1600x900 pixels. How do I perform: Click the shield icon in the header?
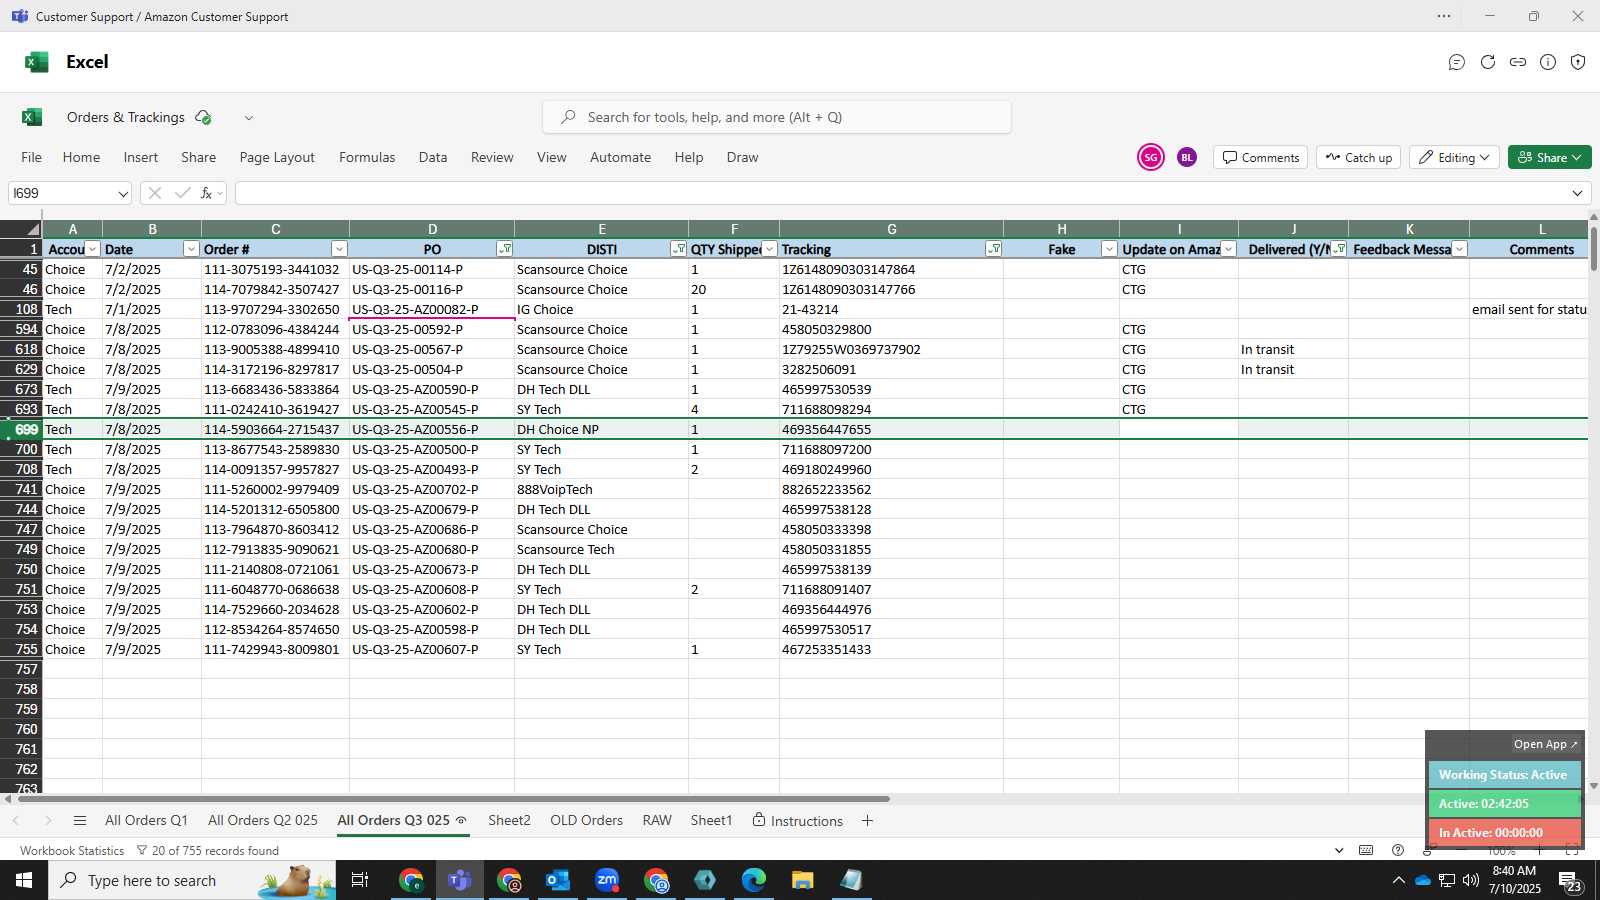[1578, 62]
